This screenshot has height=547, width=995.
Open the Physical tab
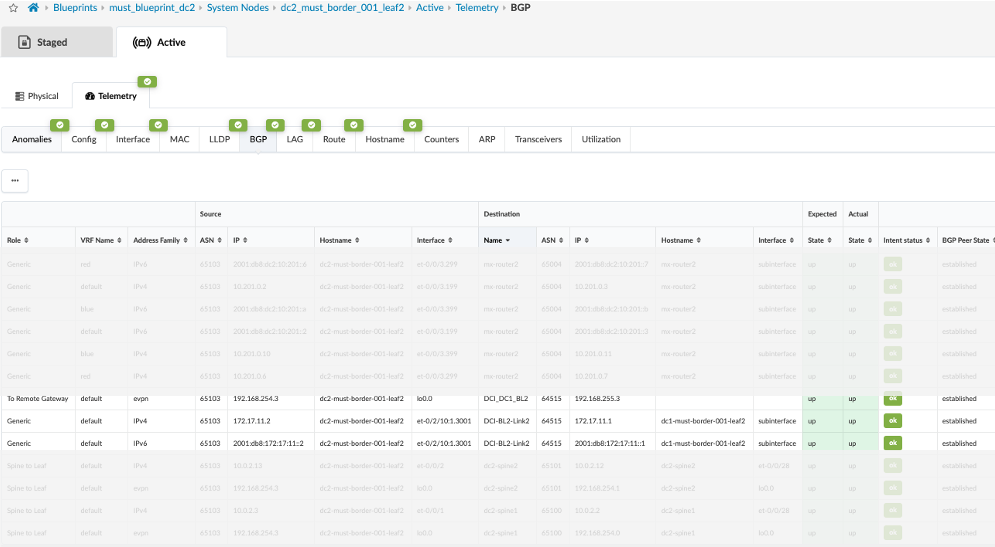(x=37, y=96)
